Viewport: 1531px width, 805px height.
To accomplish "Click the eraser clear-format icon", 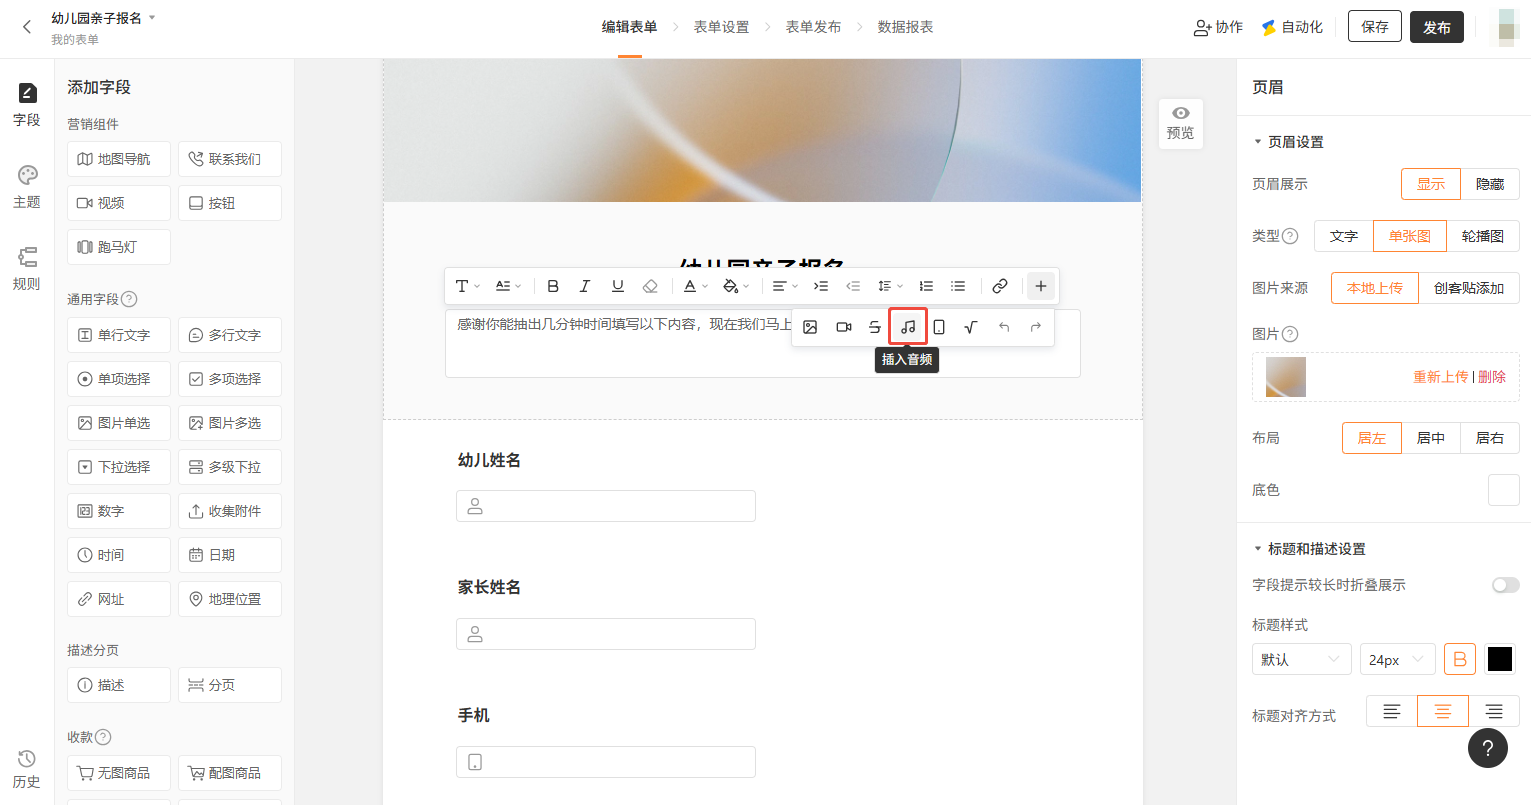I will [650, 286].
